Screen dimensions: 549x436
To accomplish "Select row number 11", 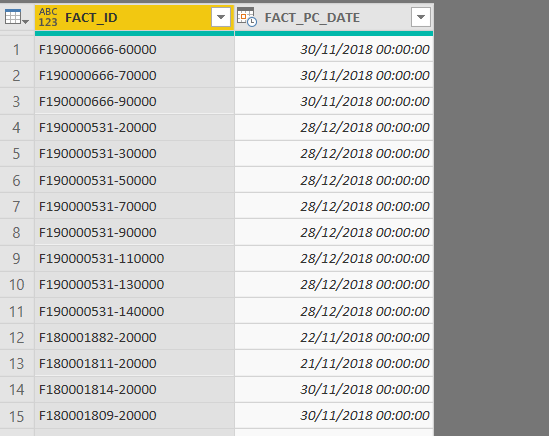I will (17, 311).
